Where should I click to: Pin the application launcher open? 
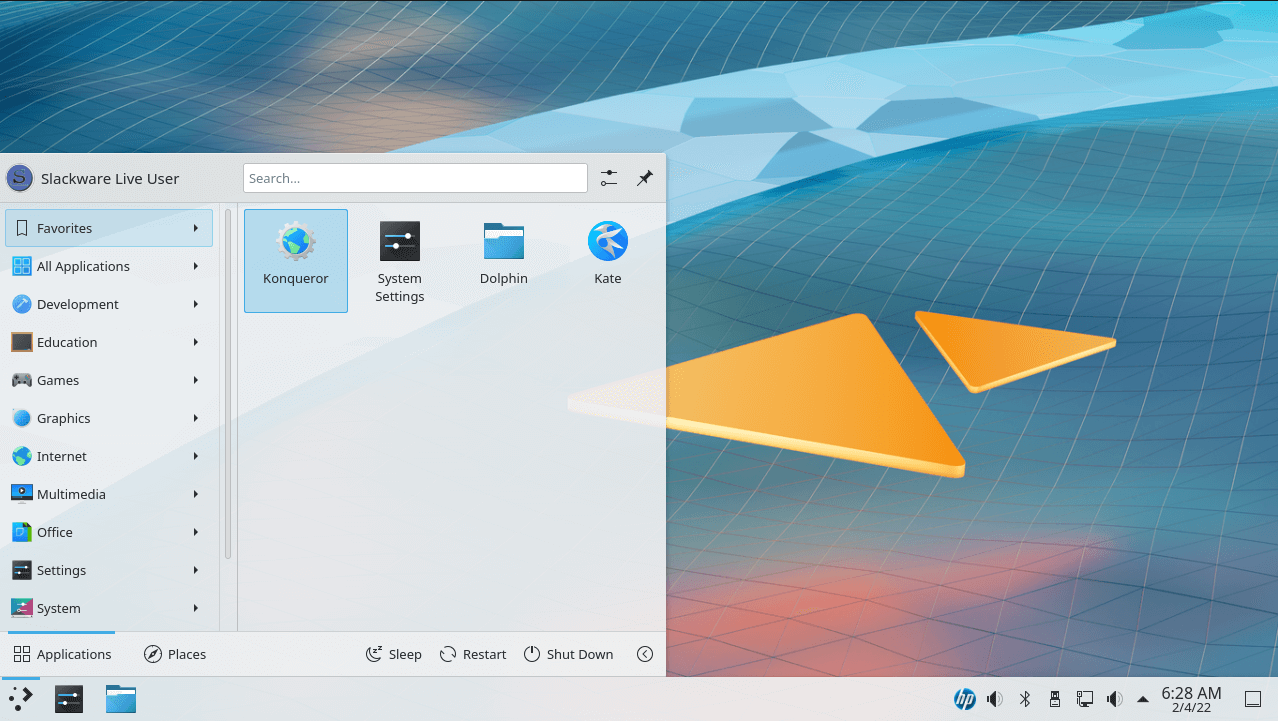(x=644, y=177)
